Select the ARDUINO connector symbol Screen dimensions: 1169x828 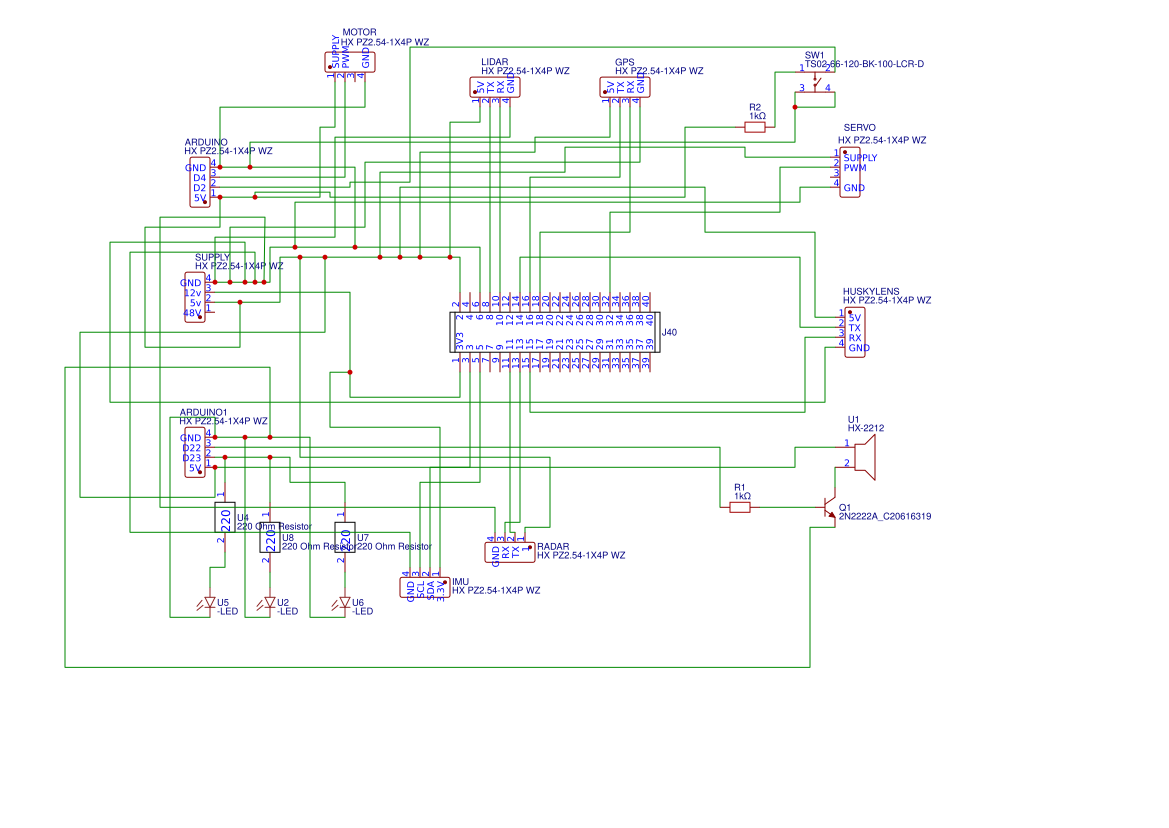pyautogui.click(x=200, y=182)
